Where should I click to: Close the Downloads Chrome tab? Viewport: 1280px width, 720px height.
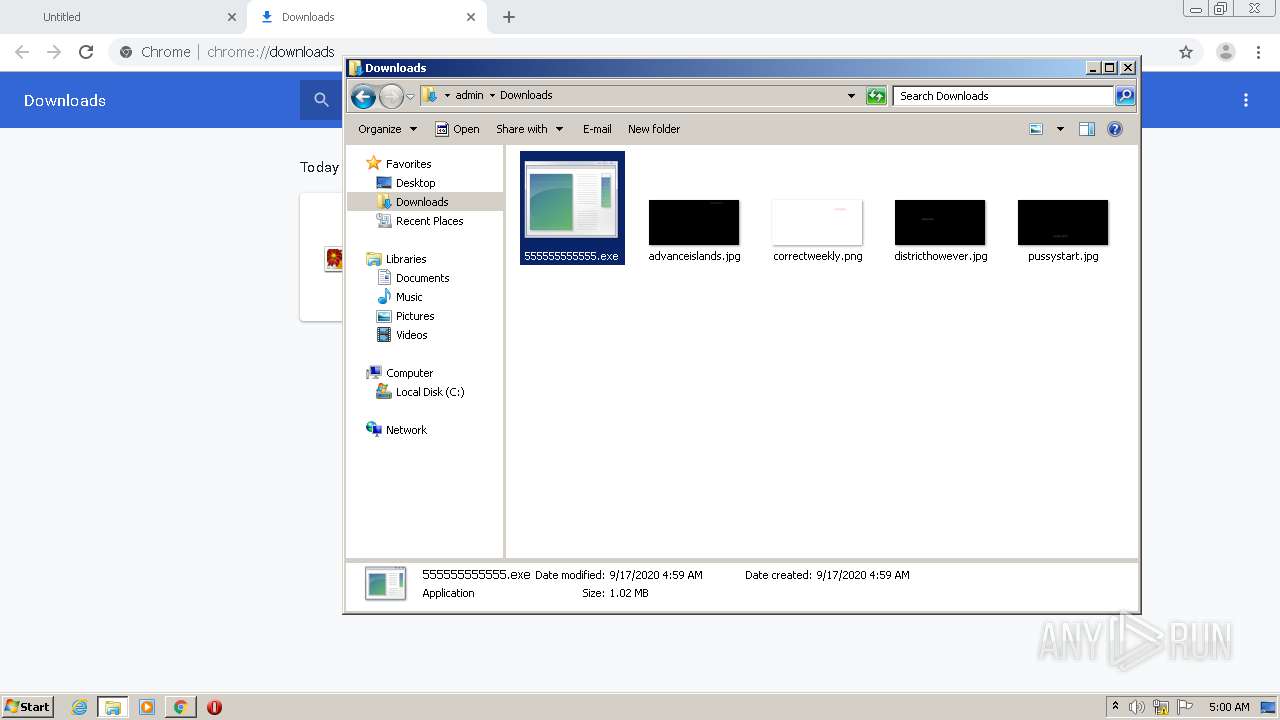471,17
